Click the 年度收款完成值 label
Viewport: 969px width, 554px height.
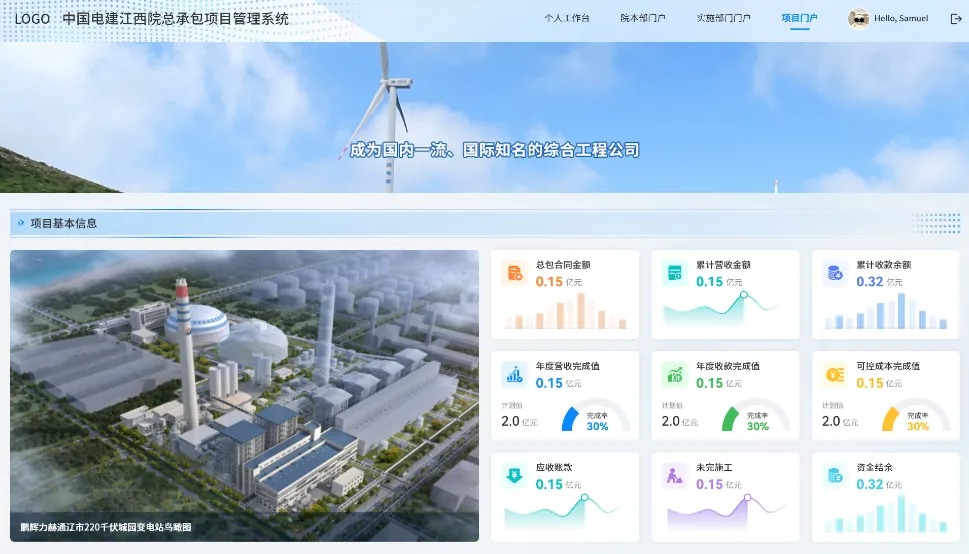click(x=728, y=366)
